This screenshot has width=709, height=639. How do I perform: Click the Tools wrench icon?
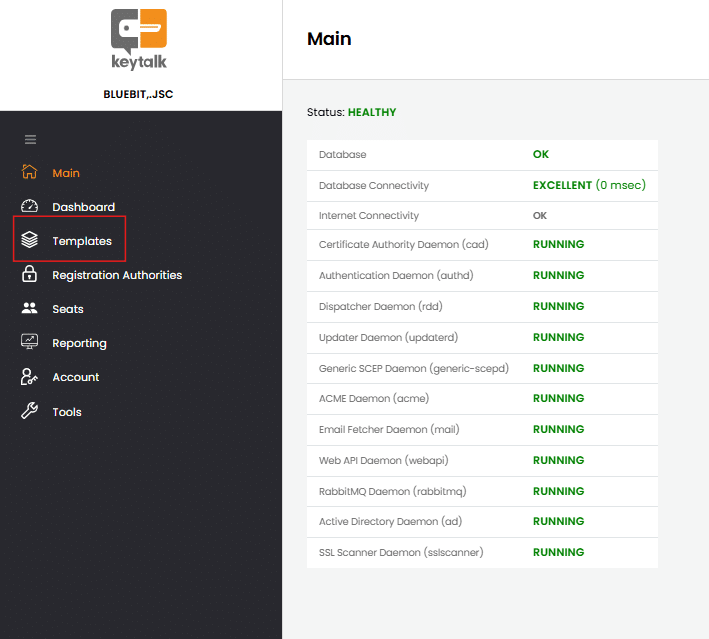(30, 411)
